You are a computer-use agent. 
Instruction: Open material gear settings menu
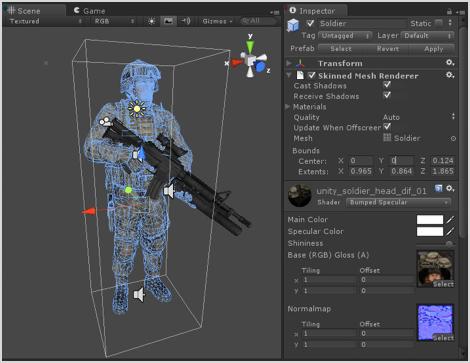click(x=450, y=189)
